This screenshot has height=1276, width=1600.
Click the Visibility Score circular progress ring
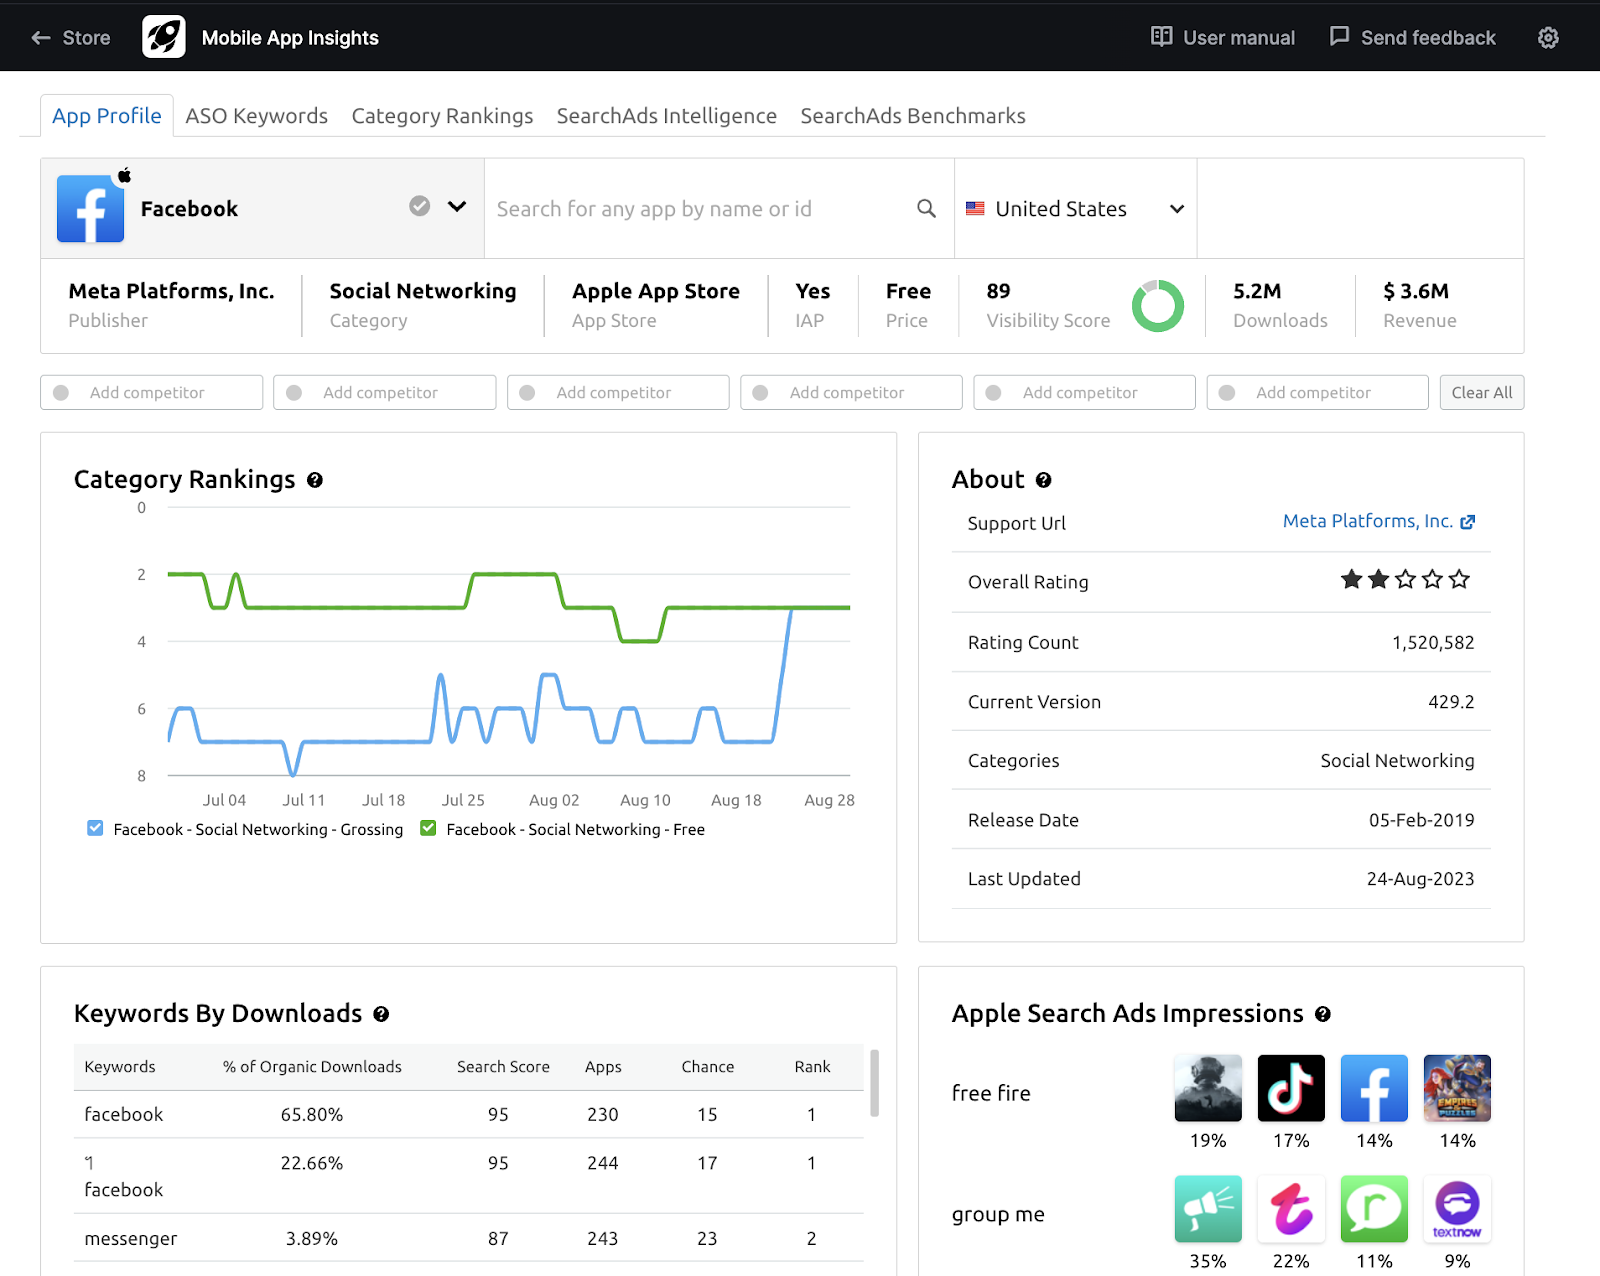pos(1158,305)
